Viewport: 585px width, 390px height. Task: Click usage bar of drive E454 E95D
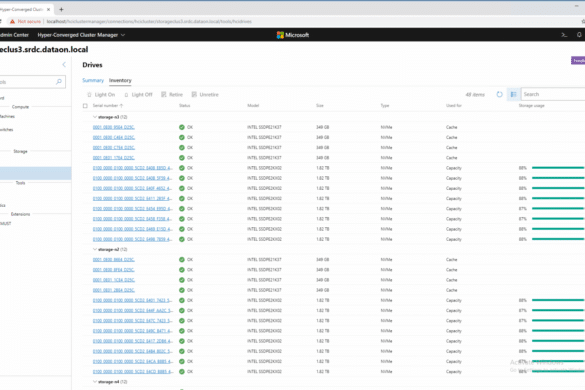click(558, 209)
